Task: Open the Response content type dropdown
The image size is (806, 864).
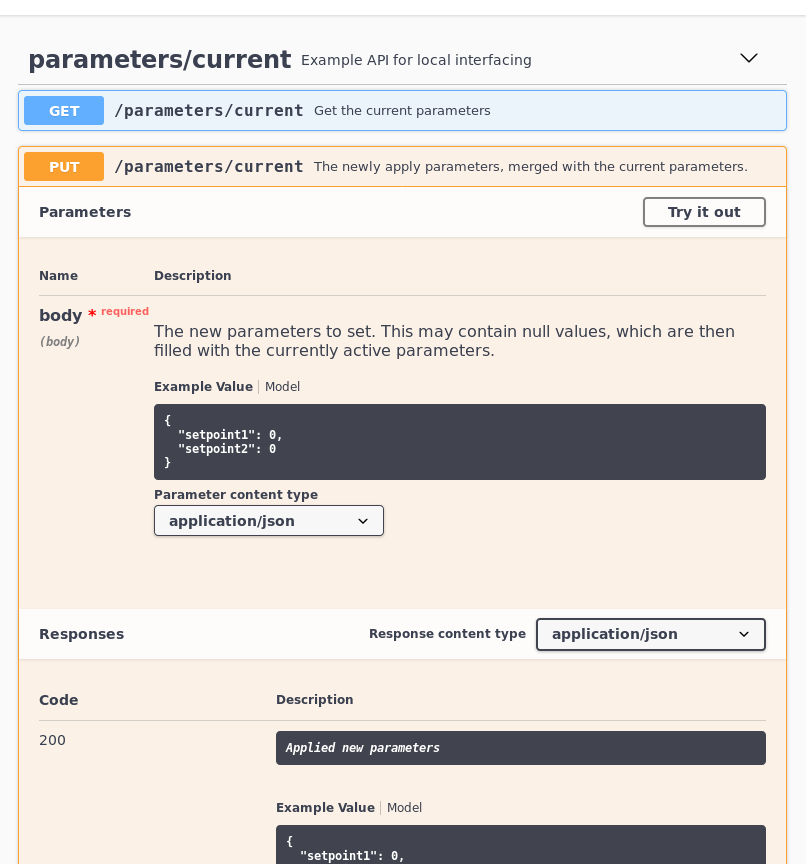Action: click(651, 634)
